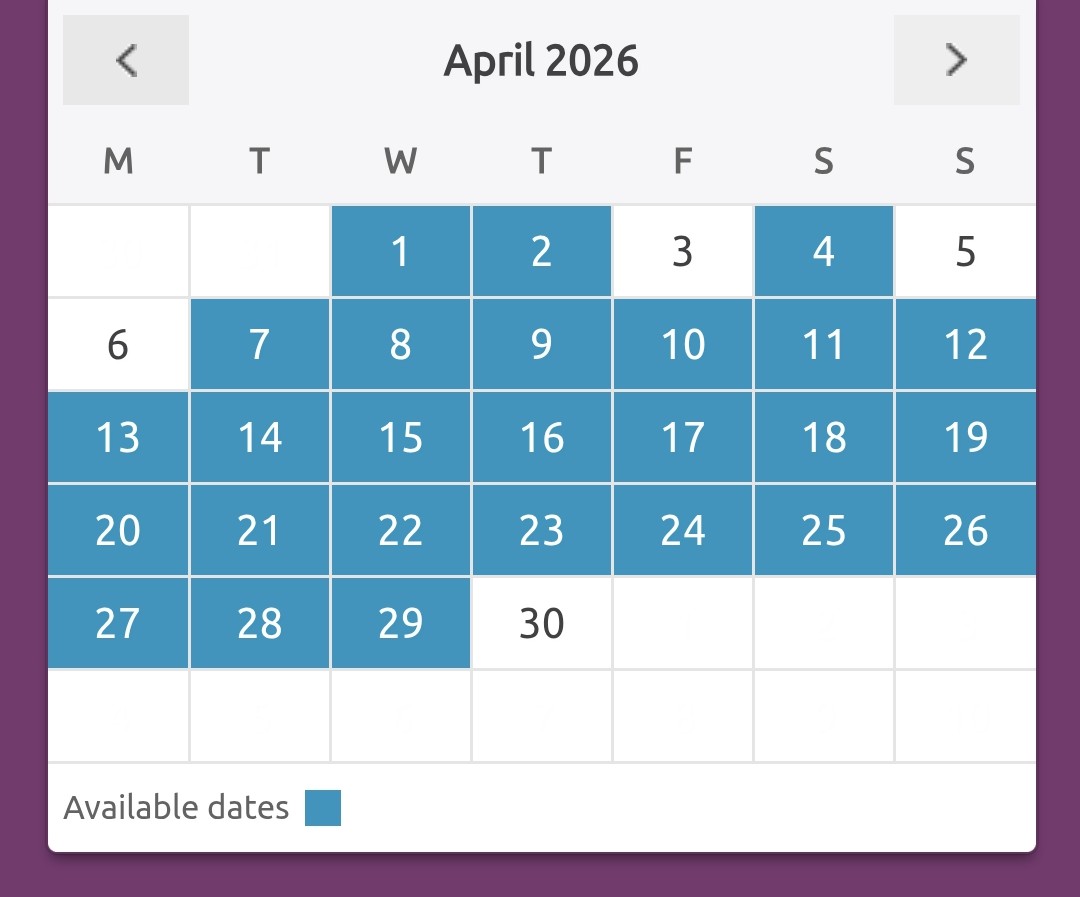Click April 29 available date
1080x897 pixels.
click(x=400, y=623)
